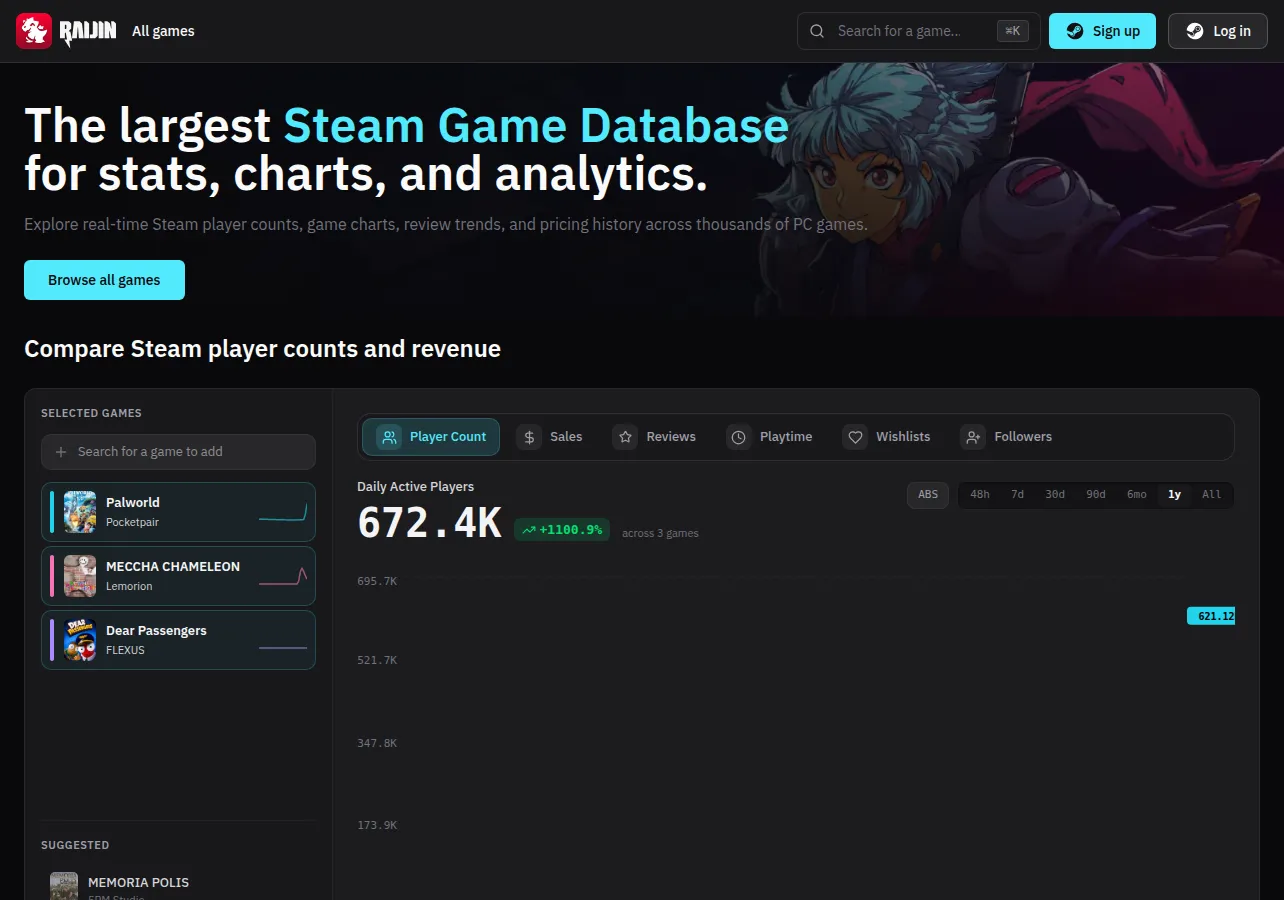Click the trend arrow in change badge

click(529, 530)
